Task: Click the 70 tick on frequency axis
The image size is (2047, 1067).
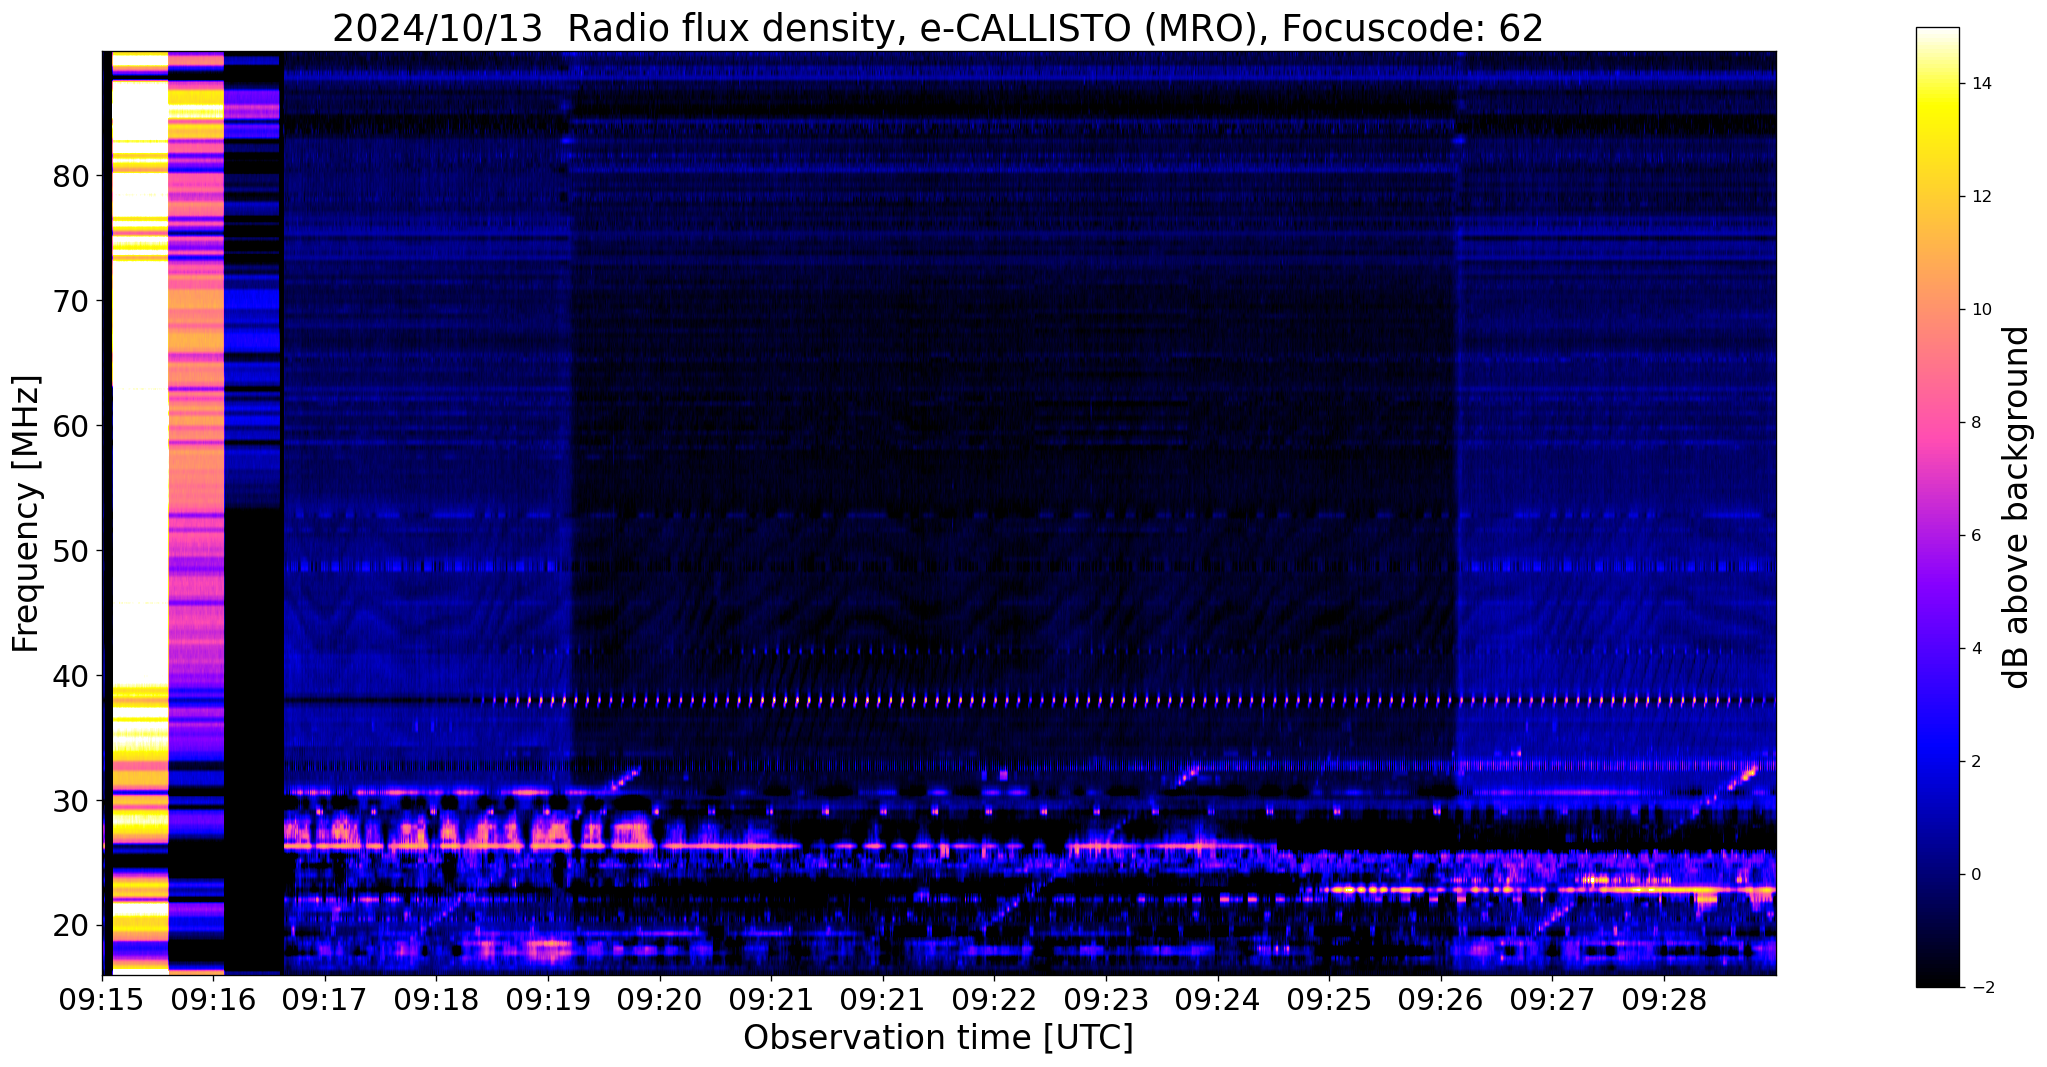Action: coord(71,302)
